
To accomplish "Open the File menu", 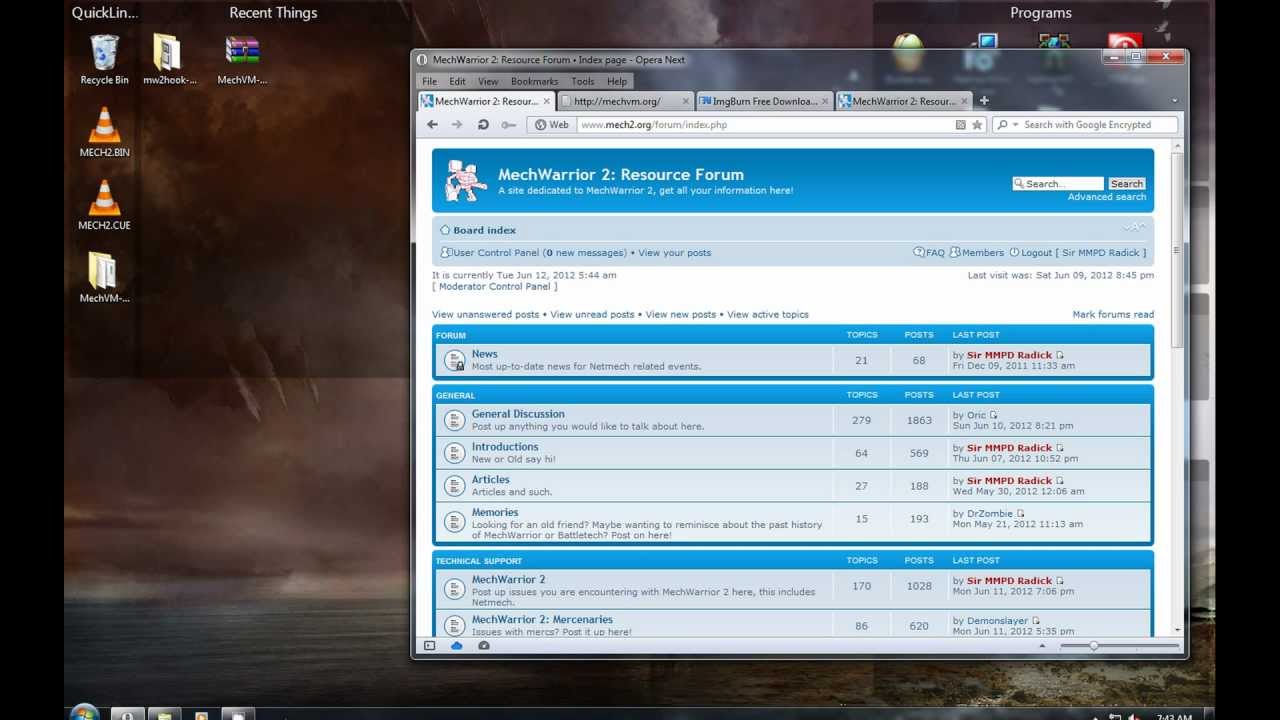I will (x=429, y=81).
